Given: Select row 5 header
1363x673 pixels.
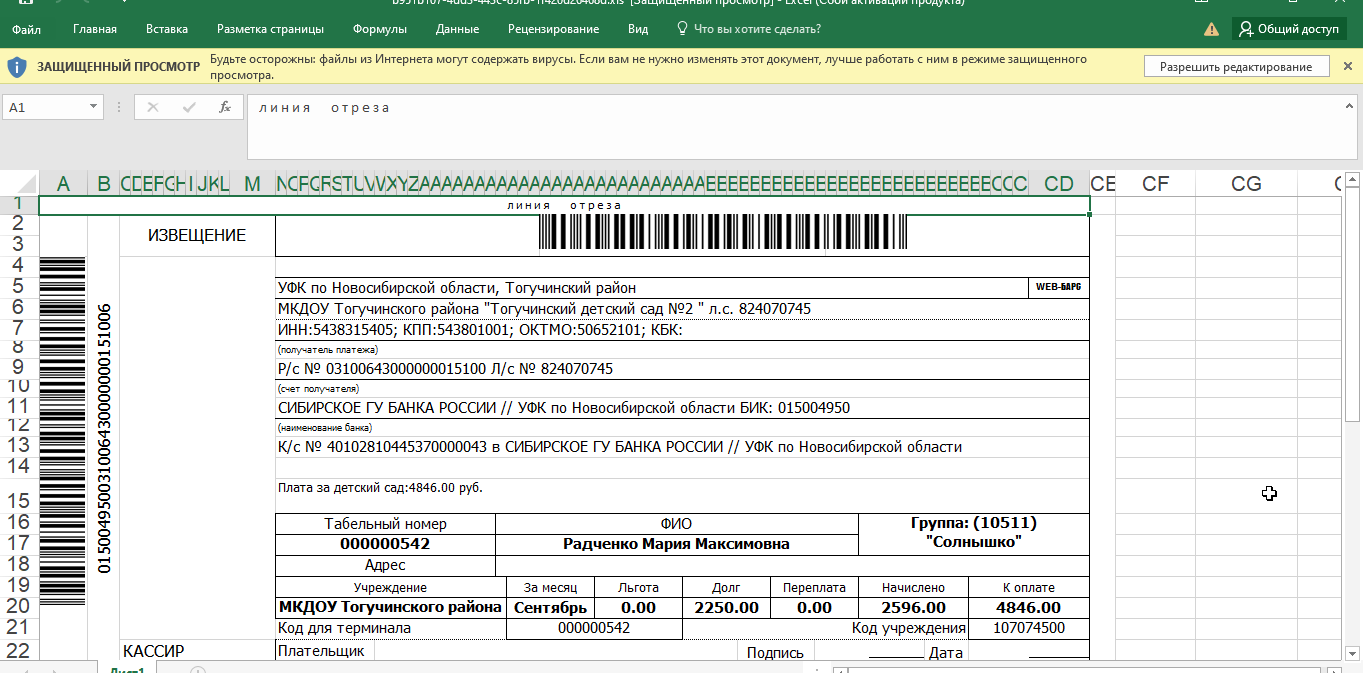Looking at the screenshot, I should tap(19, 287).
